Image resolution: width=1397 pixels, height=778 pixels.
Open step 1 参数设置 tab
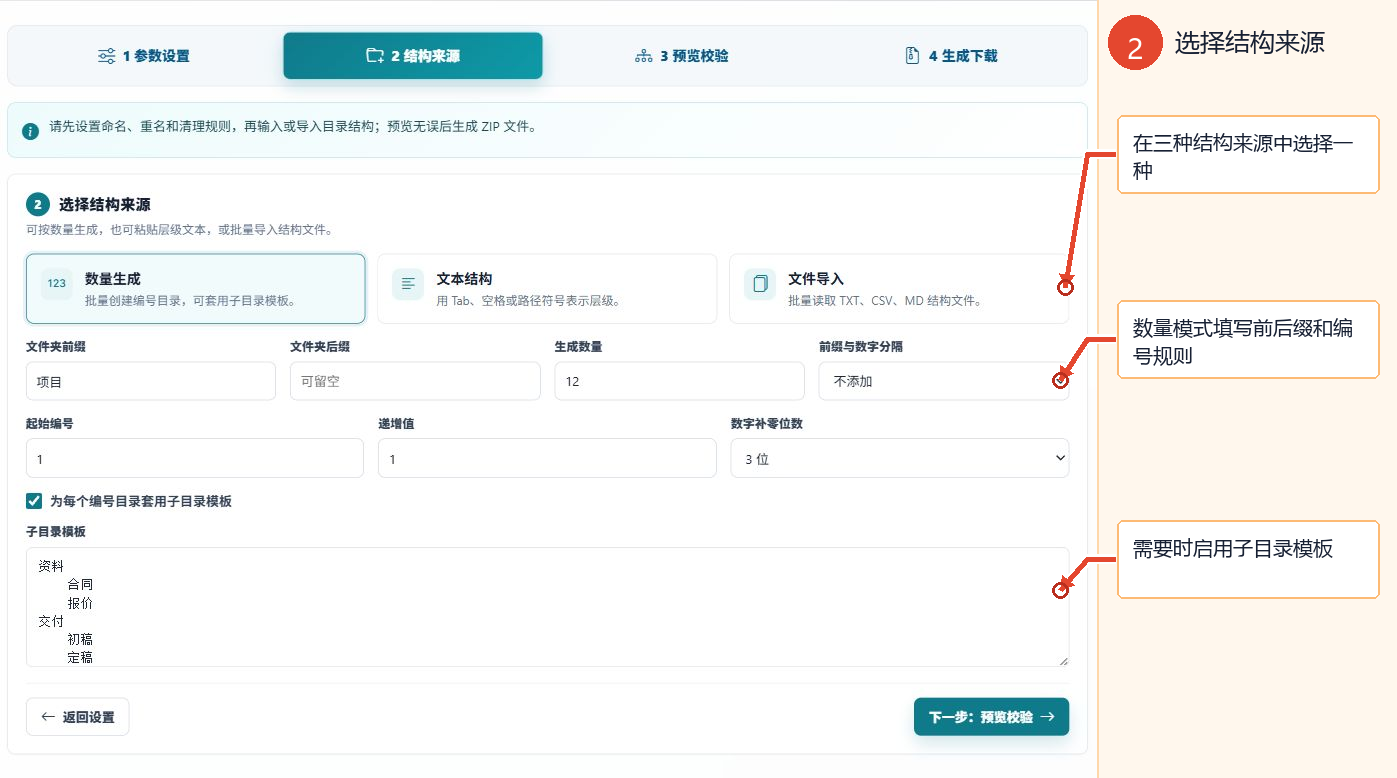145,56
